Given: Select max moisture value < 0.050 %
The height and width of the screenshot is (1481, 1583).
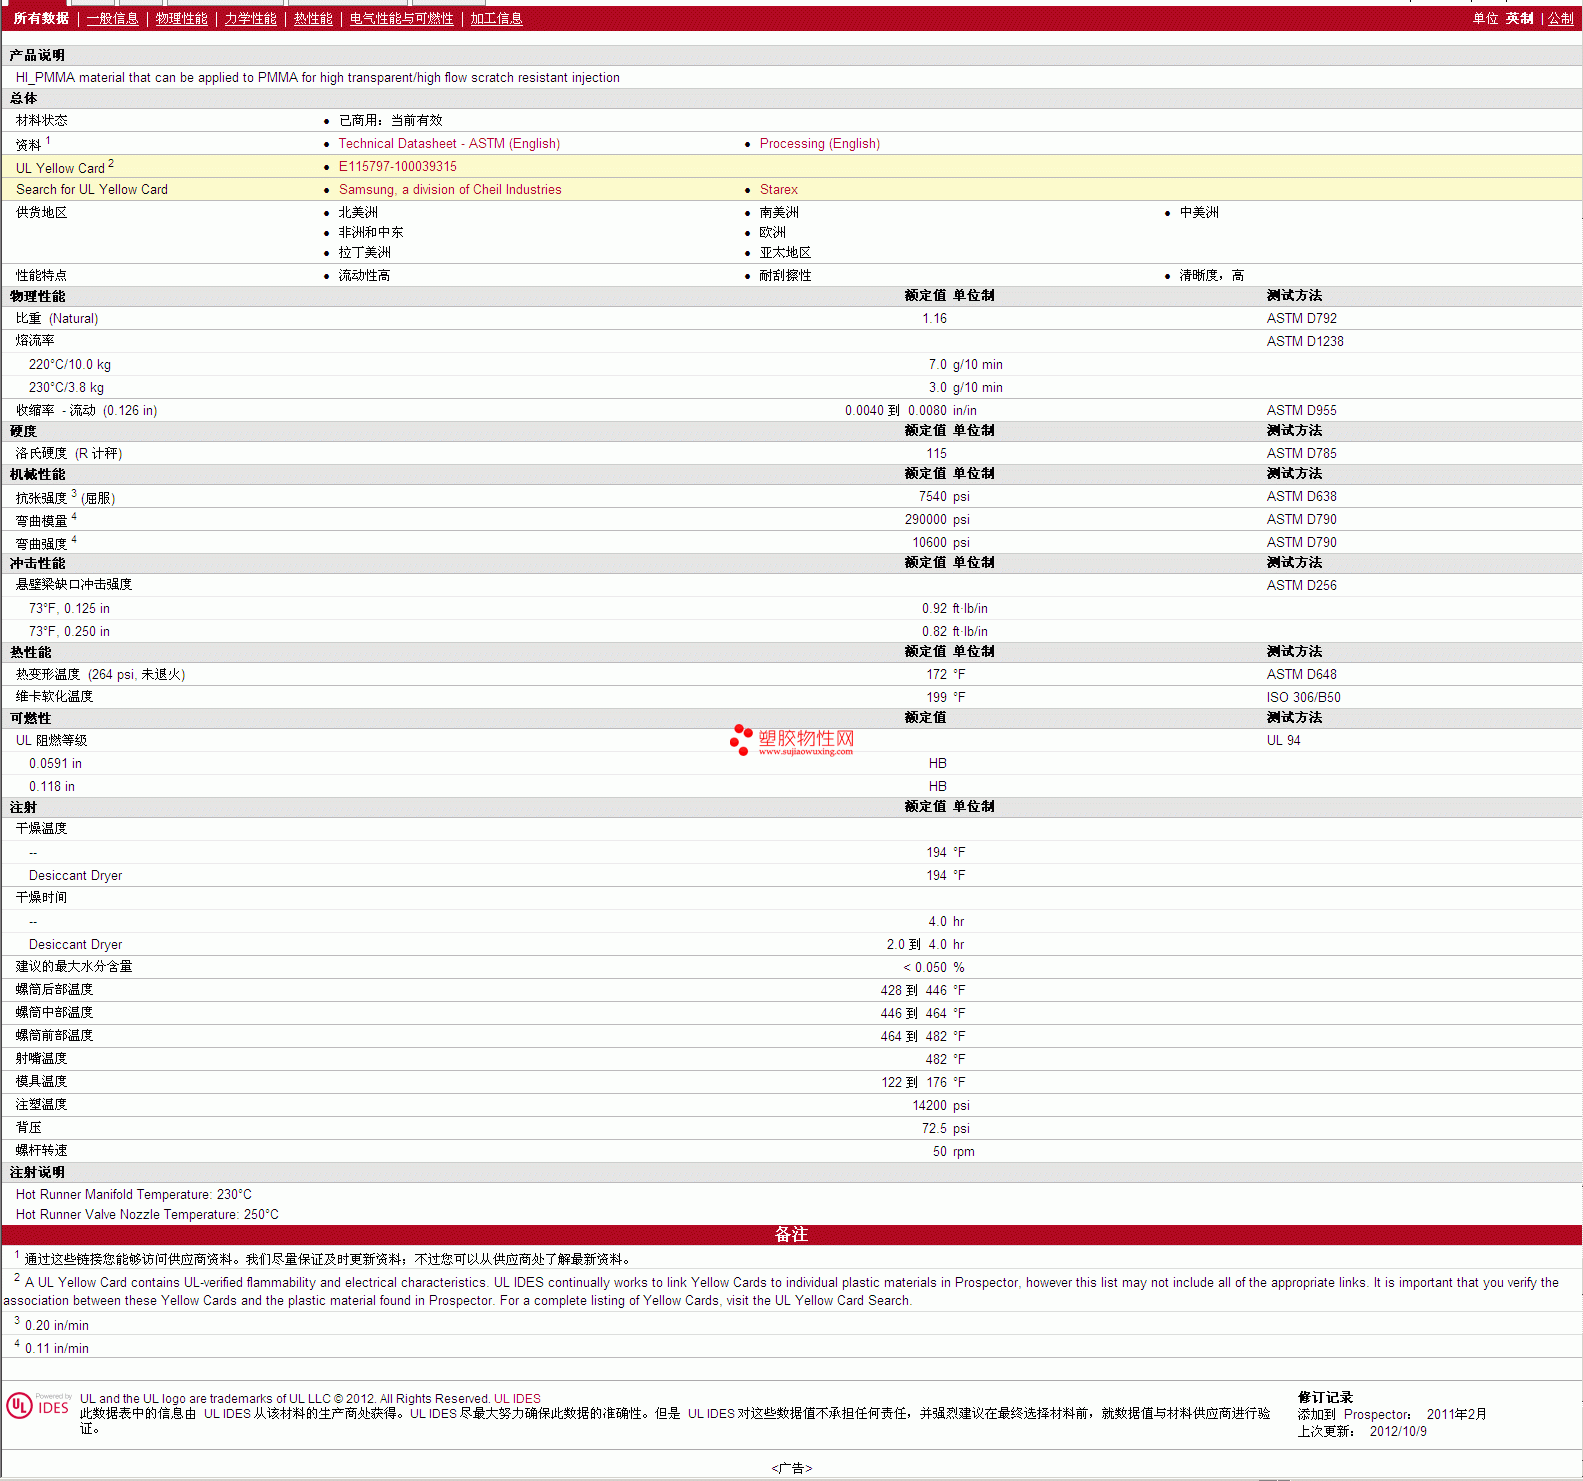Looking at the screenshot, I should click(x=934, y=967).
